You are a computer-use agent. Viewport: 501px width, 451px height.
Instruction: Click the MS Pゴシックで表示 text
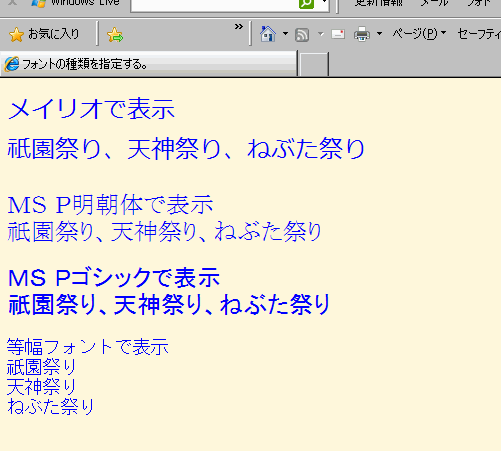[x=114, y=278]
